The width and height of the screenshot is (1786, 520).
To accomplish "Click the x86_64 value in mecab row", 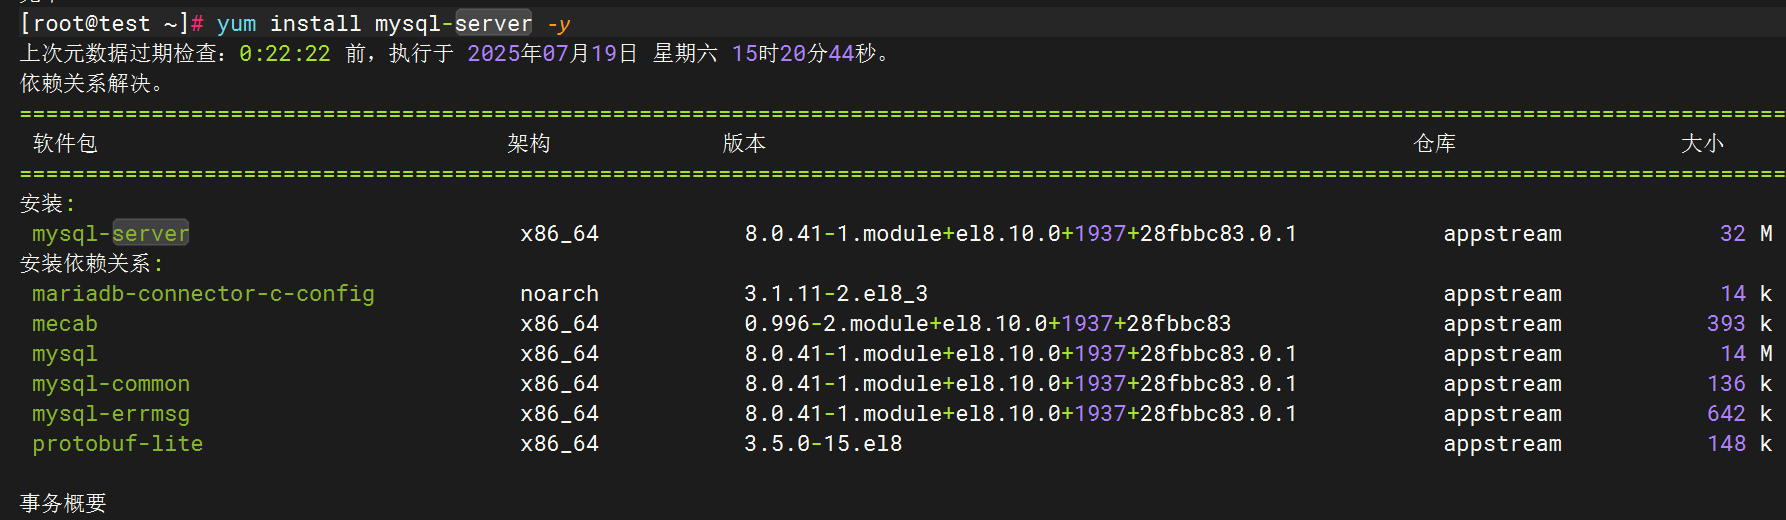I will pyautogui.click(x=559, y=324).
